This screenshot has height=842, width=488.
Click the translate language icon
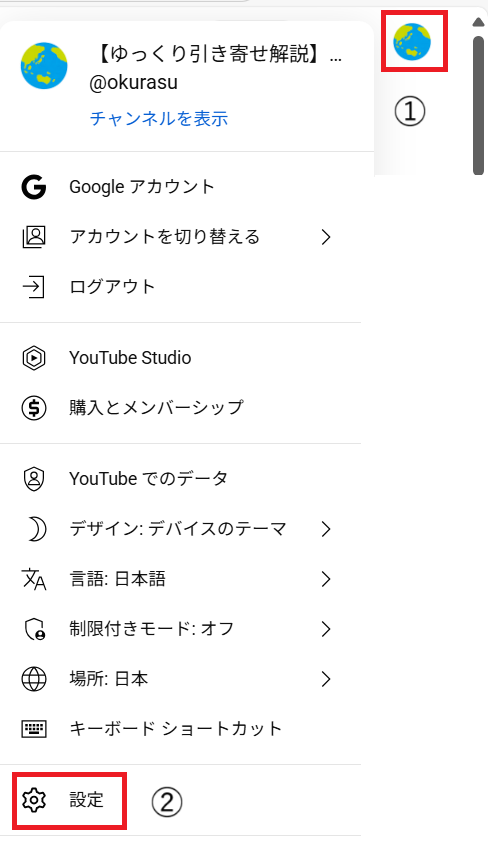pos(34,579)
